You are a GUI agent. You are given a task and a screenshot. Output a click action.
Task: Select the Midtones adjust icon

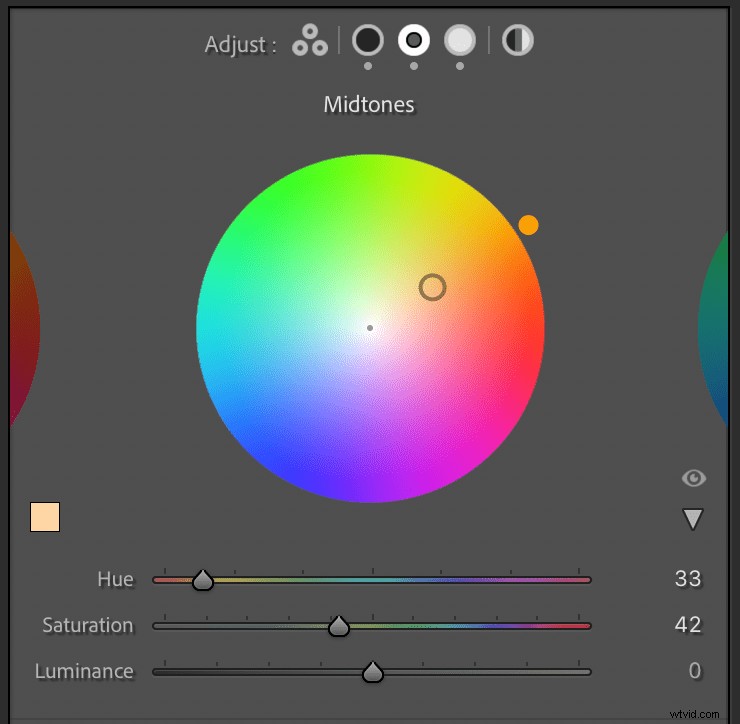(414, 40)
